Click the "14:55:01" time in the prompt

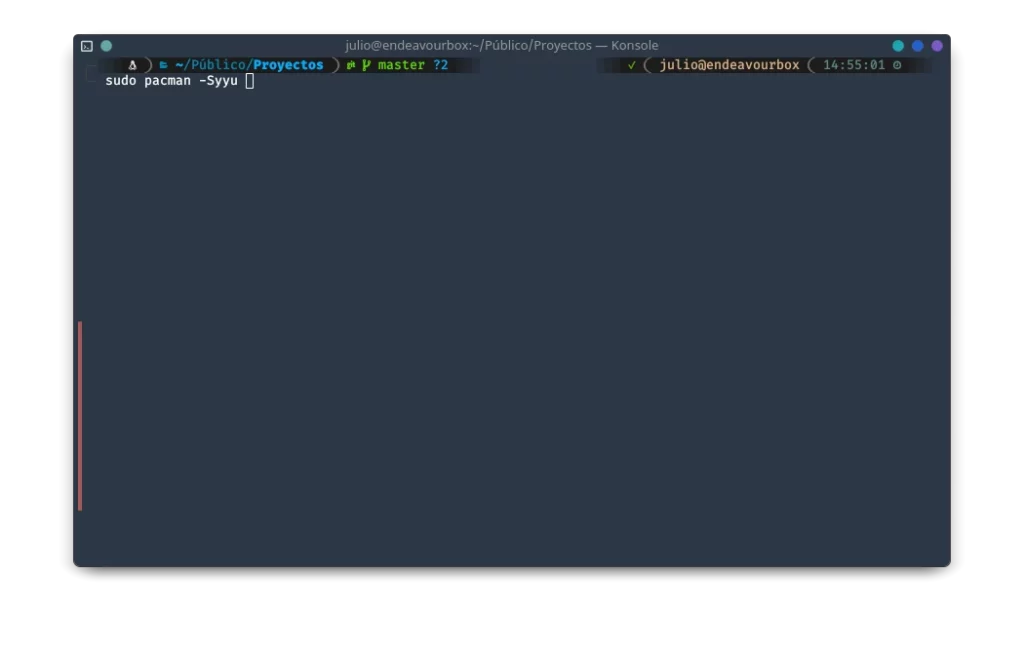(854, 65)
